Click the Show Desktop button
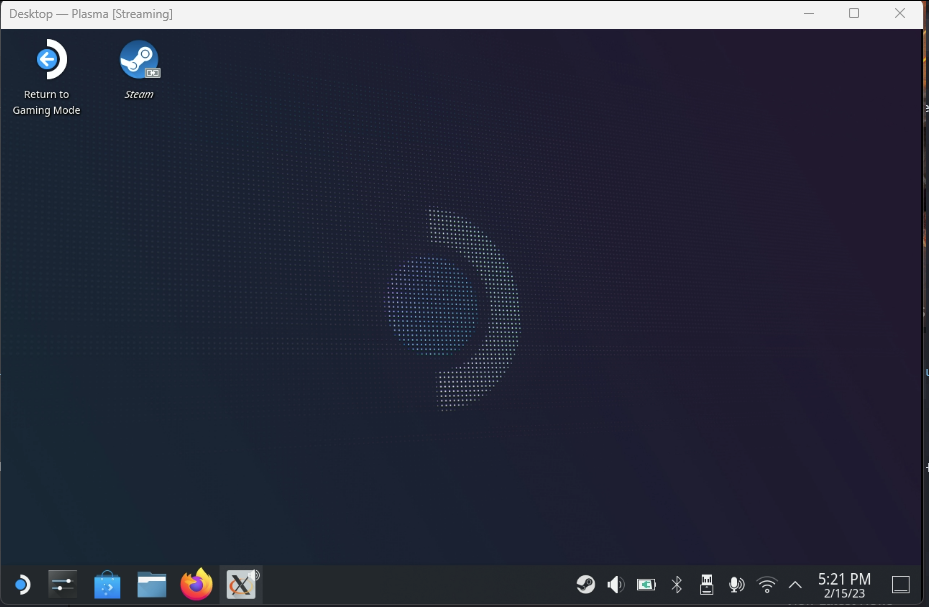 [900, 584]
